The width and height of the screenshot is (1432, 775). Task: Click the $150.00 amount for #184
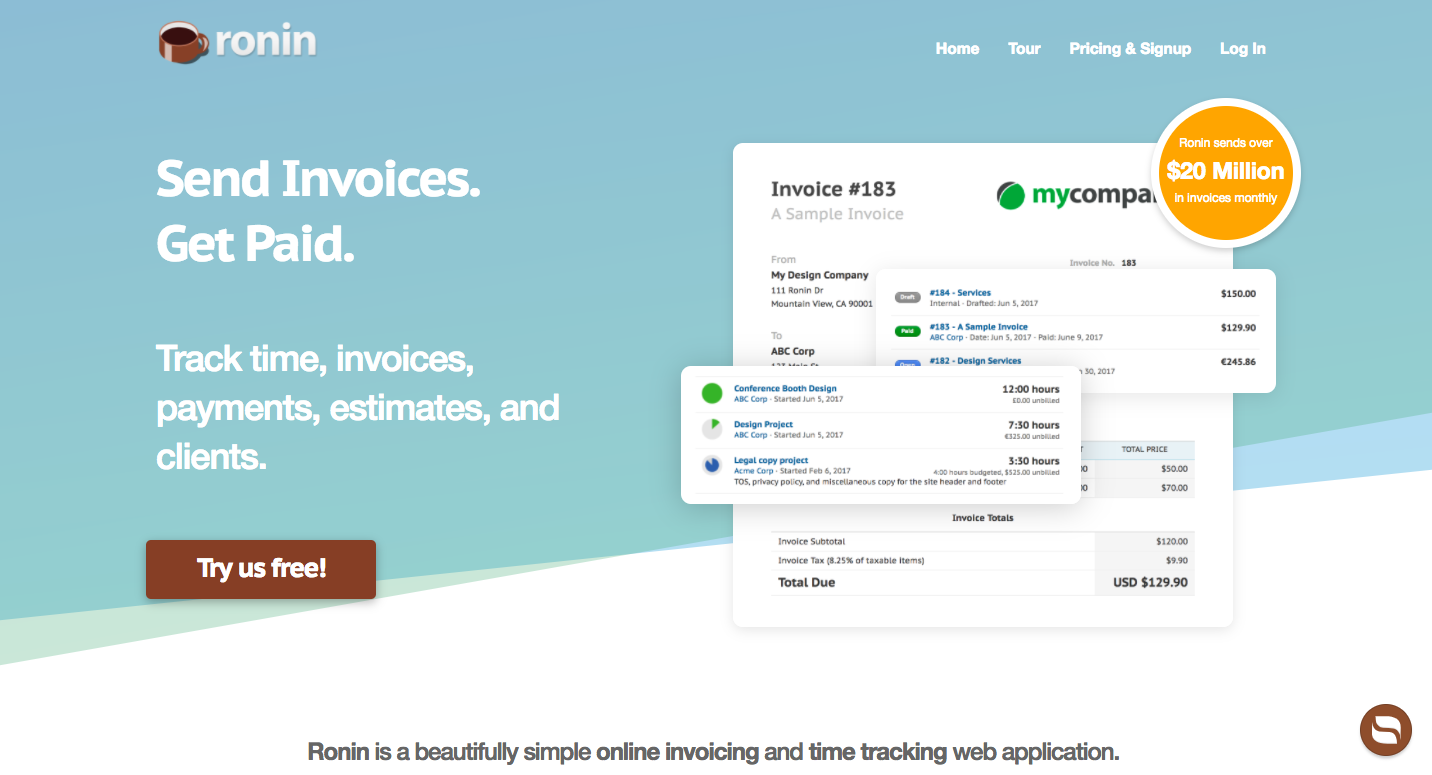tap(1238, 294)
